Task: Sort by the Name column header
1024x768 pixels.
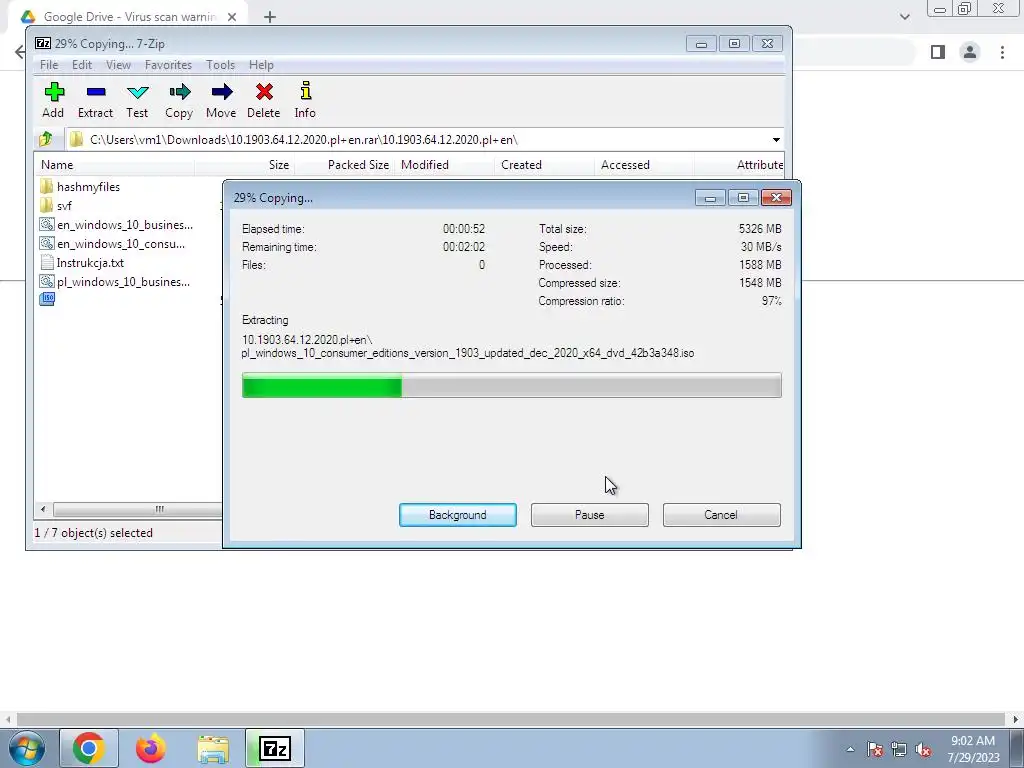Action: [114, 165]
